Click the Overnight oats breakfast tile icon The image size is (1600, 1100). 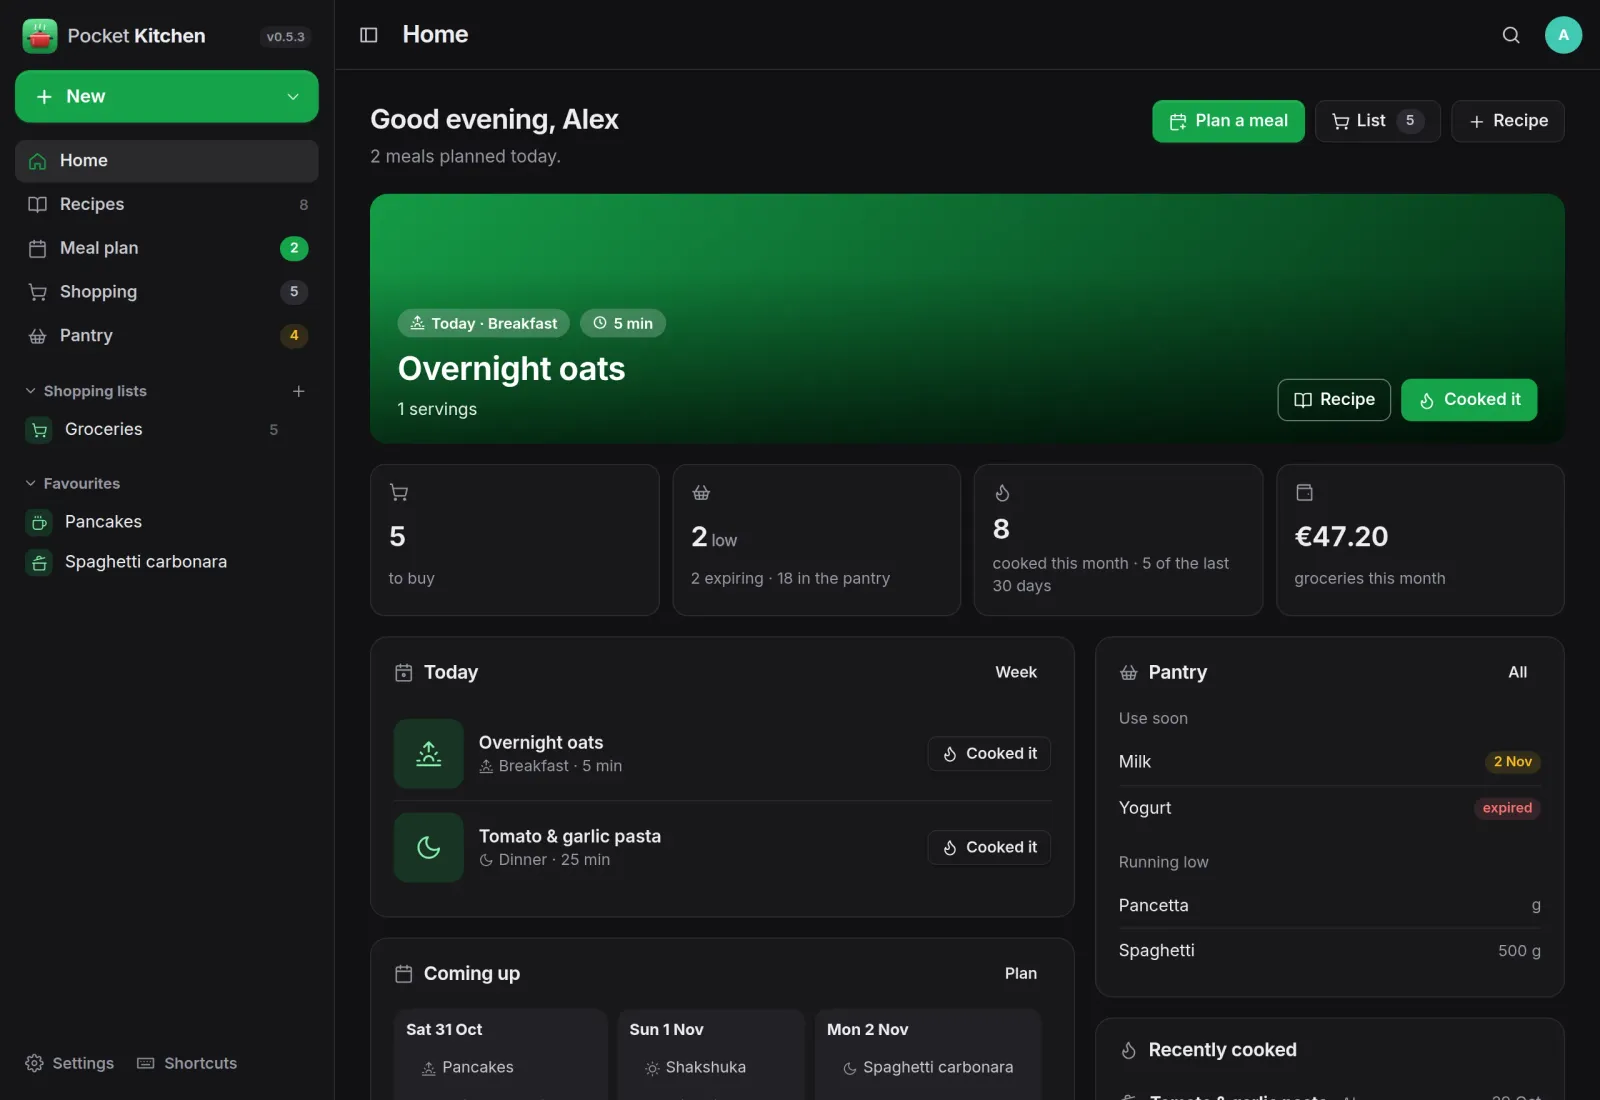(429, 754)
